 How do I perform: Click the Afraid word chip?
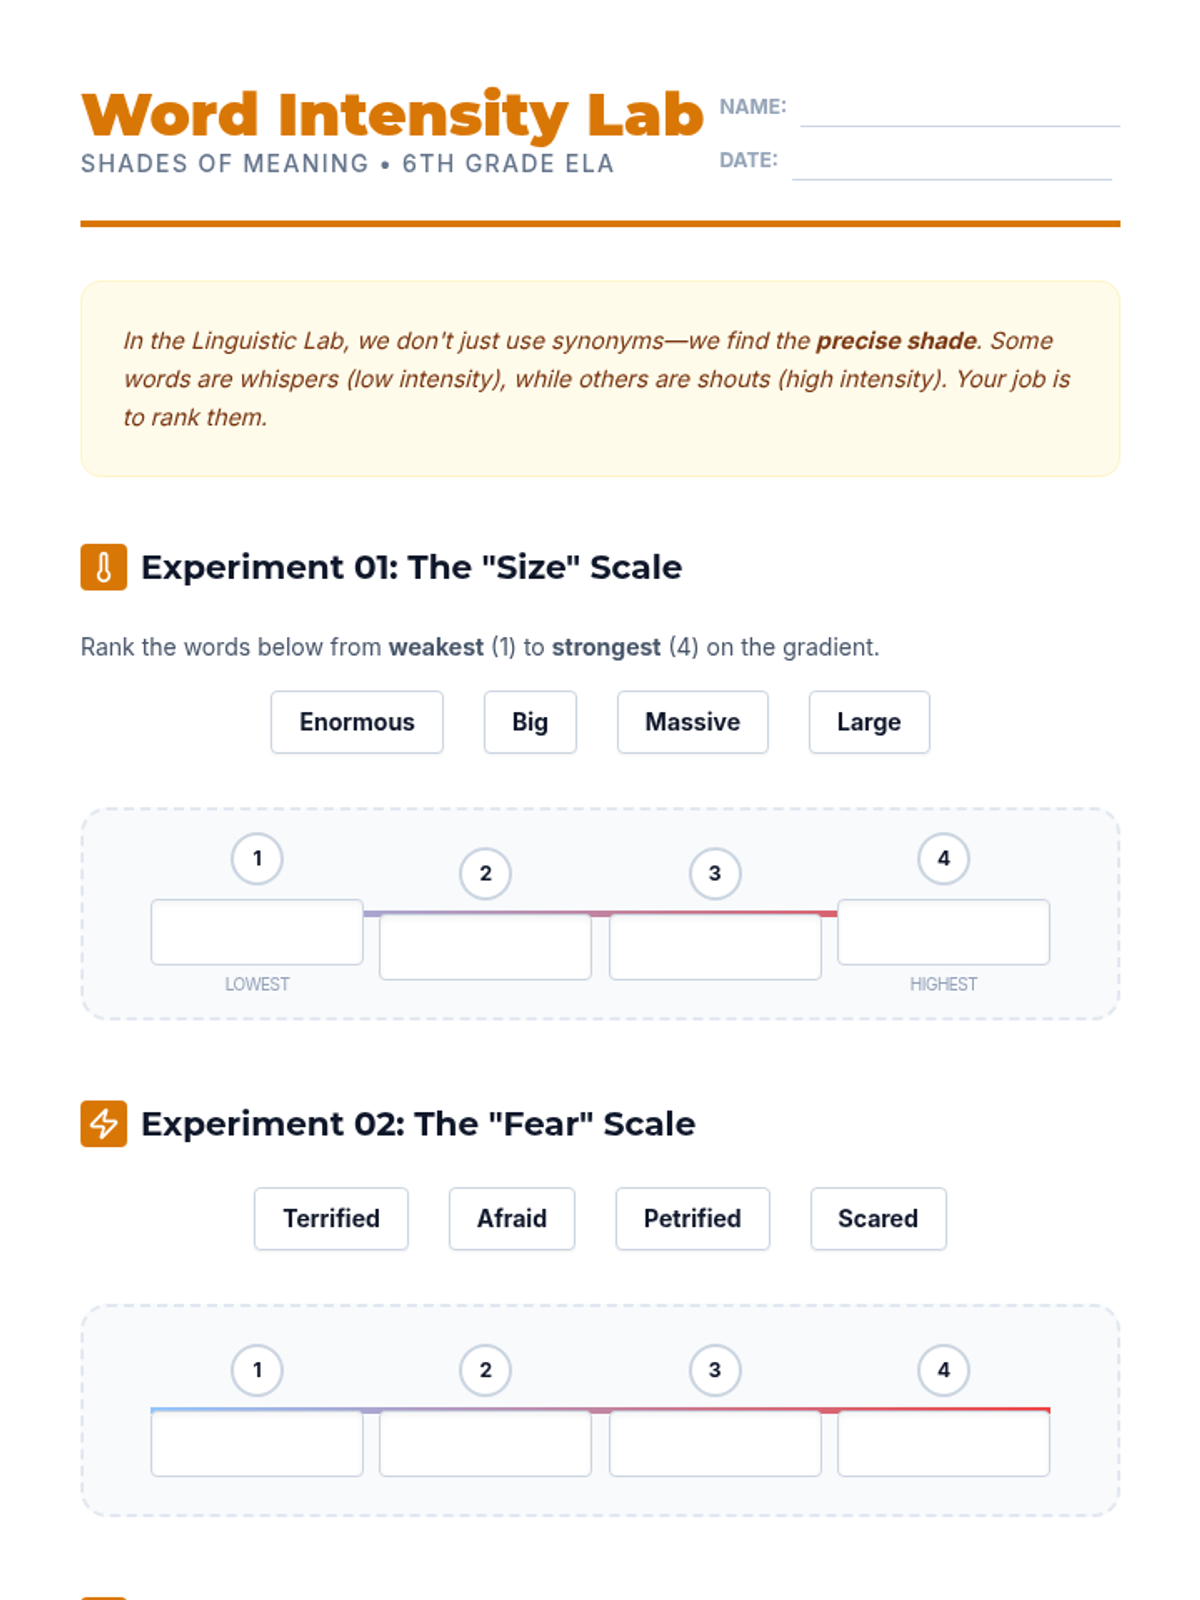coord(512,1218)
